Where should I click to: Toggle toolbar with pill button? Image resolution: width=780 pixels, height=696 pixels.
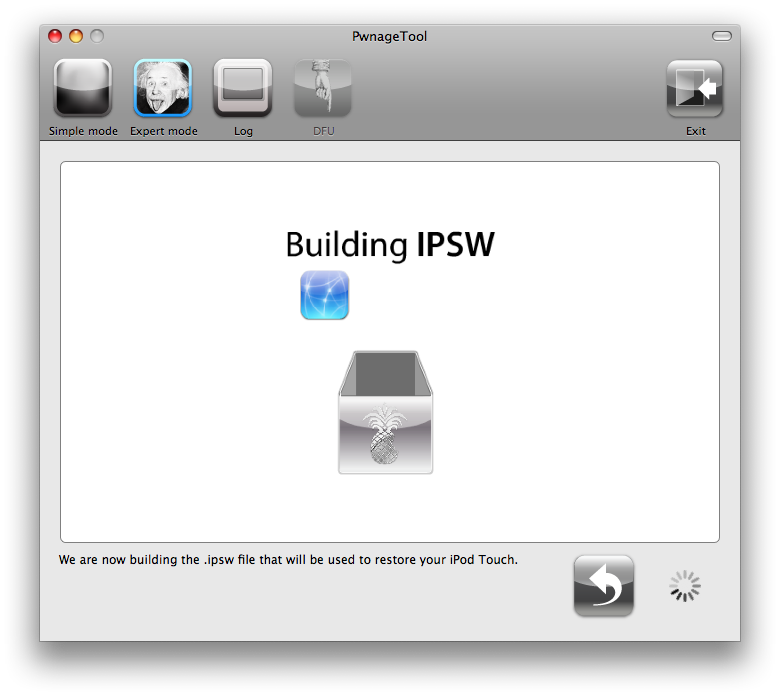click(x=721, y=36)
